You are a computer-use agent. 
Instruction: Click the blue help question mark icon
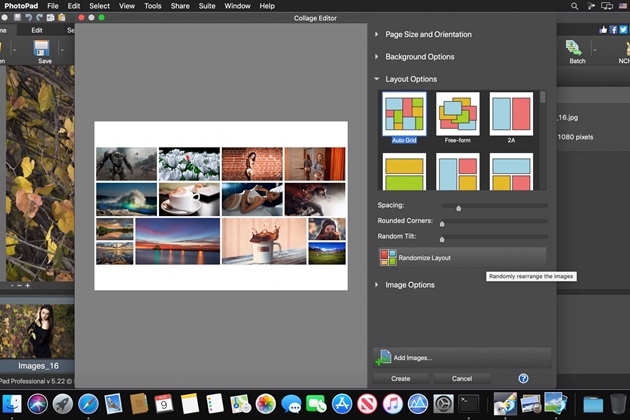coord(523,379)
